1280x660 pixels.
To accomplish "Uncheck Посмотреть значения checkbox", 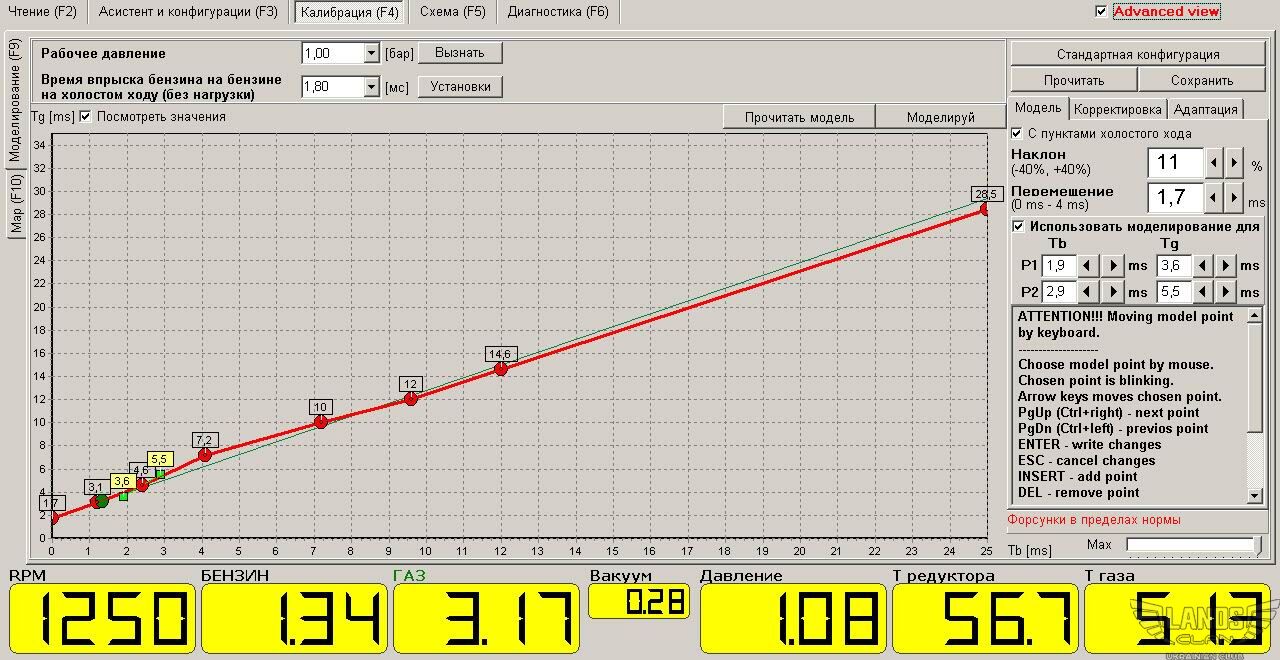I will (85, 117).
